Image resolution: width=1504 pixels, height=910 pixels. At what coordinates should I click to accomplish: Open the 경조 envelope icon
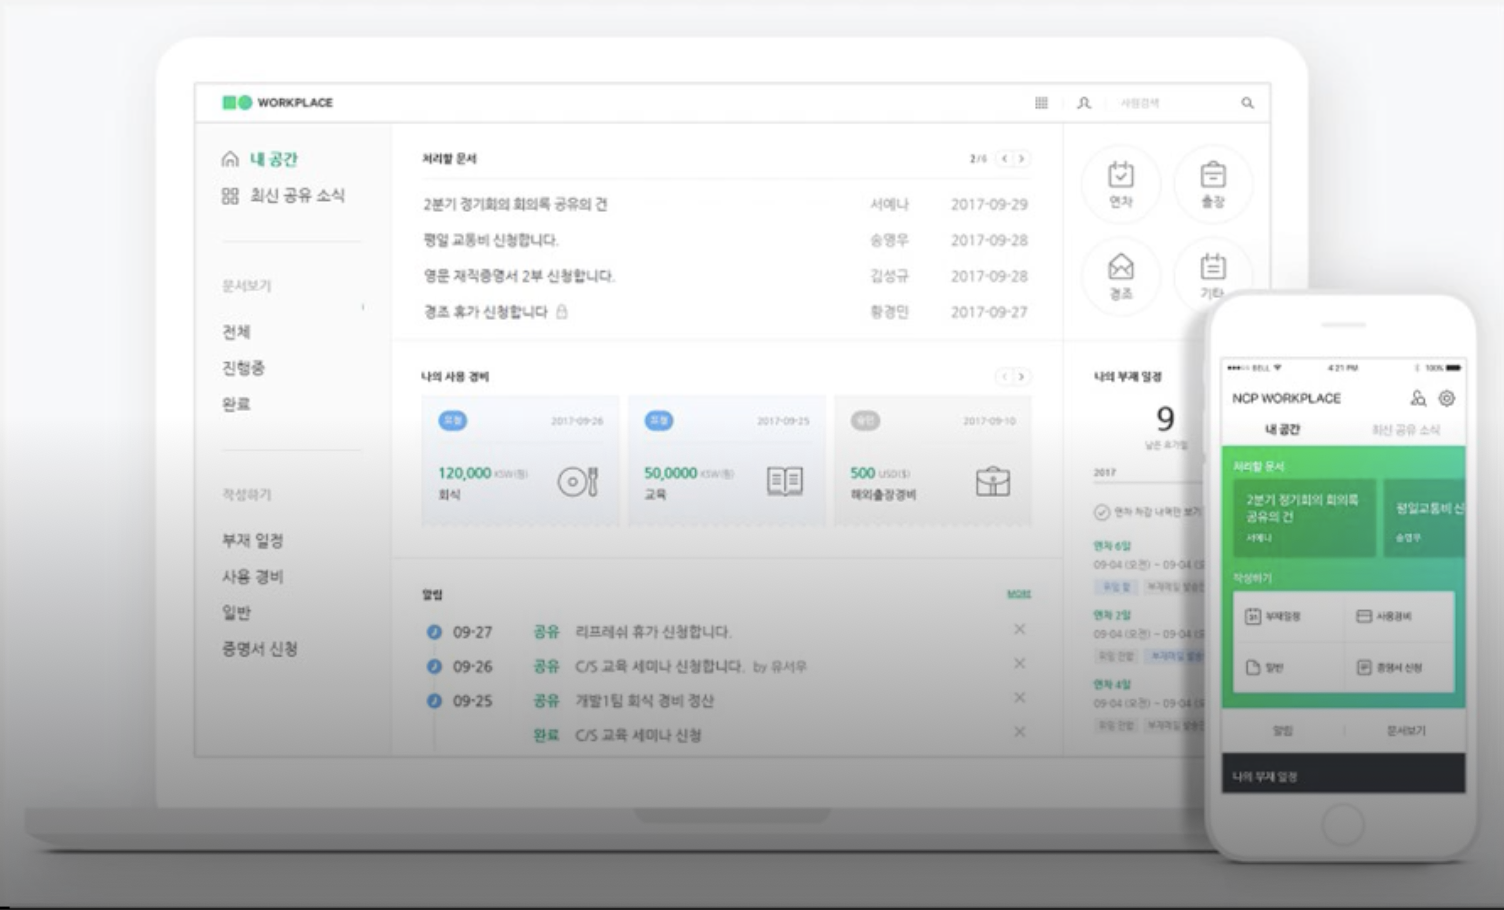[1120, 274]
